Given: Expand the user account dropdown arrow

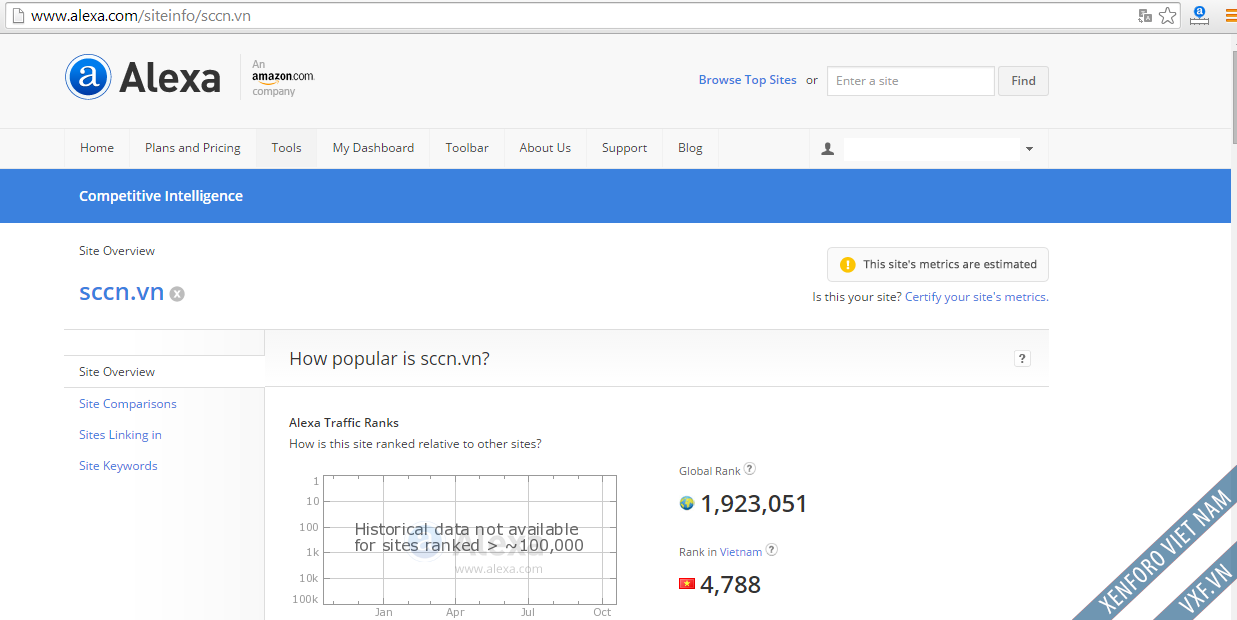Looking at the screenshot, I should point(1029,149).
